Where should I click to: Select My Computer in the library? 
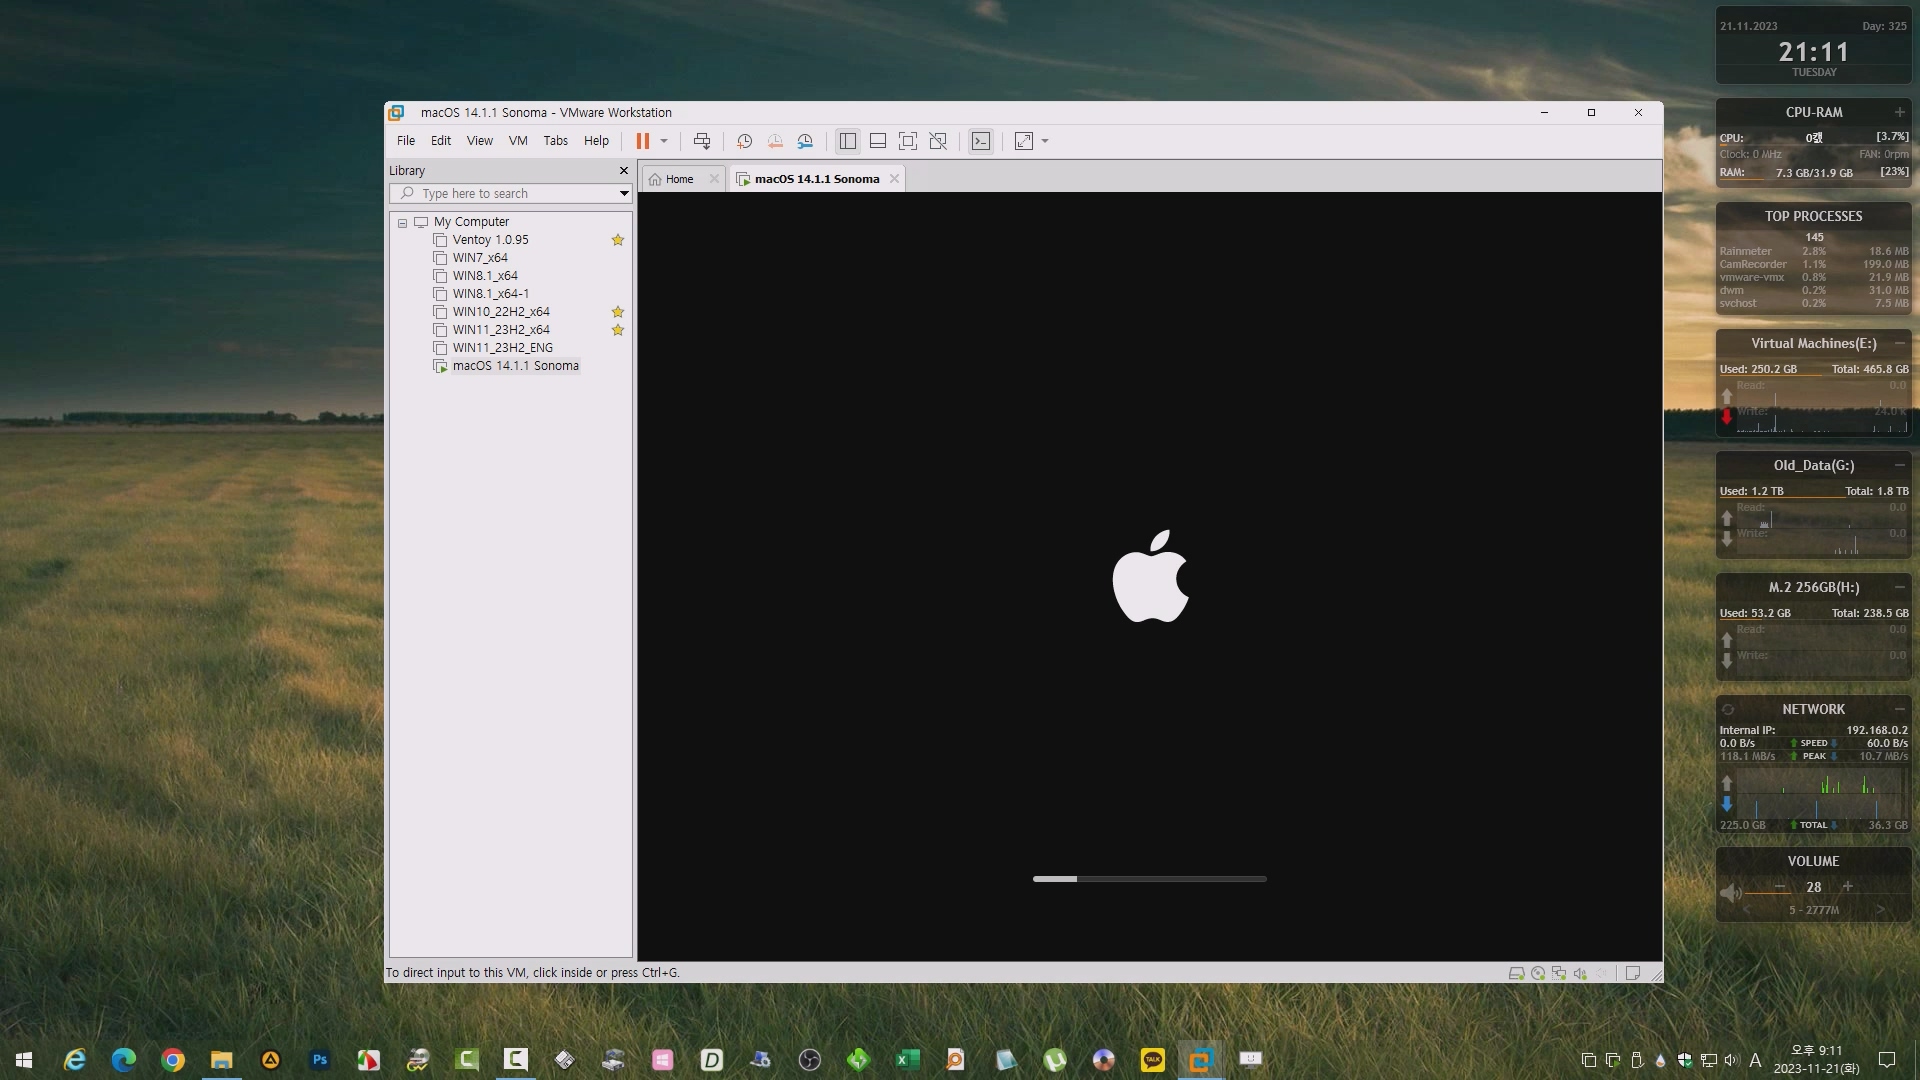(x=471, y=222)
